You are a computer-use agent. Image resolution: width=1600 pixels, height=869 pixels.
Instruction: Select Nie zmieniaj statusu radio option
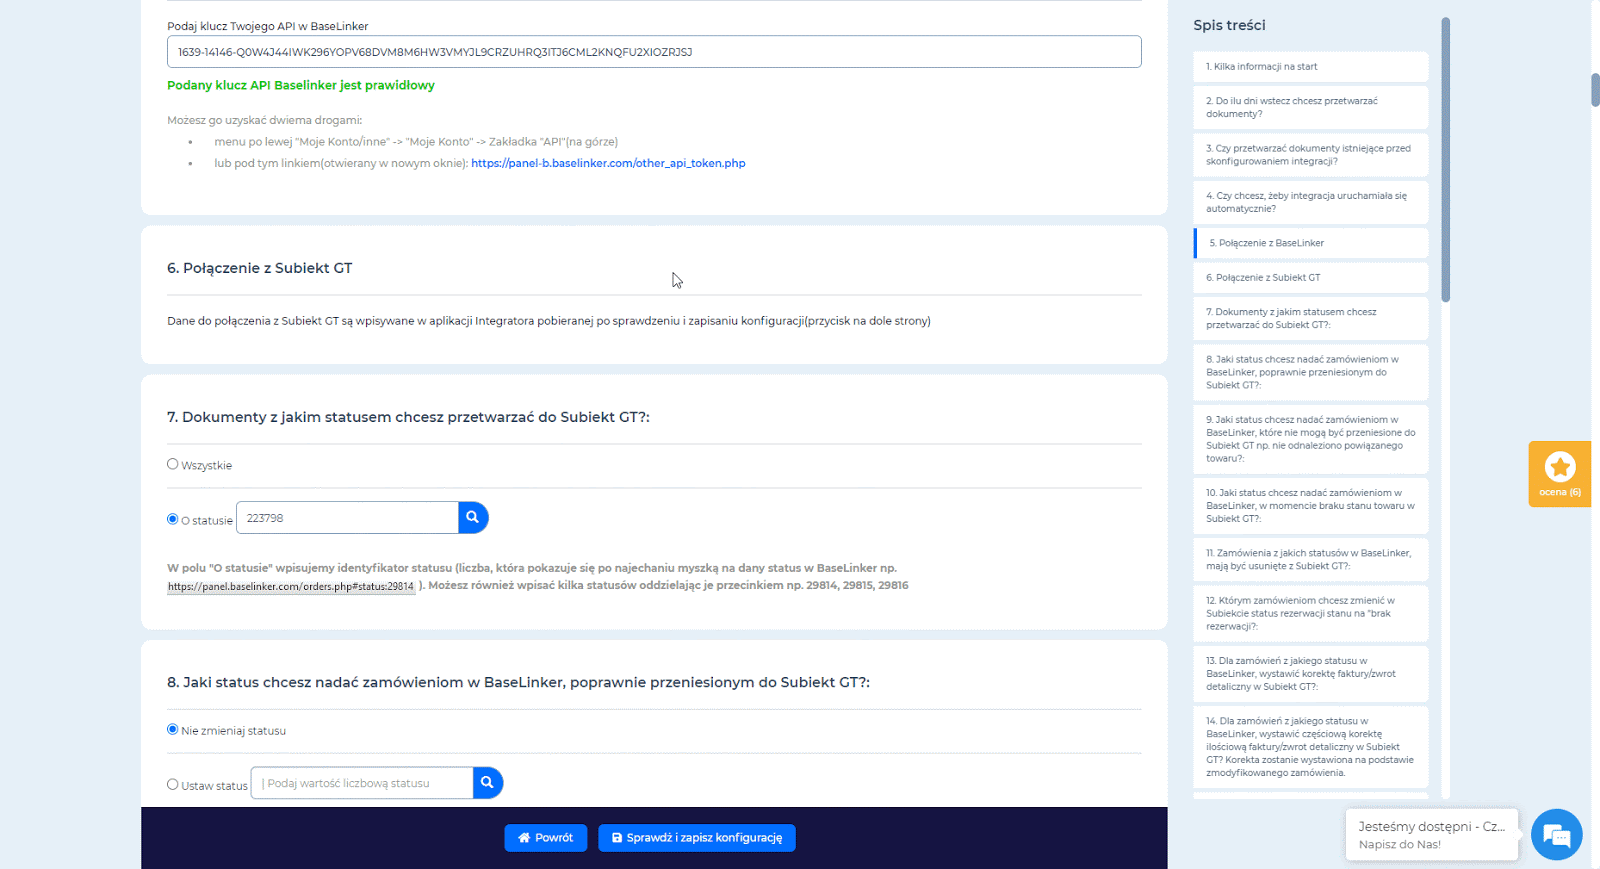tap(173, 729)
